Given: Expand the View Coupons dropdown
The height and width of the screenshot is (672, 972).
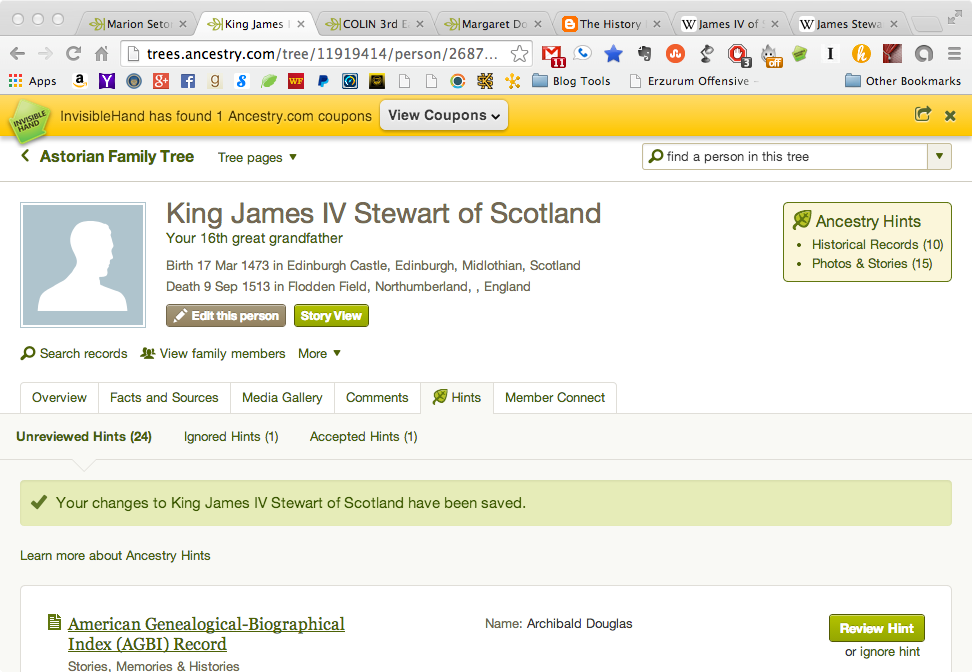Looking at the screenshot, I should click(x=443, y=115).
